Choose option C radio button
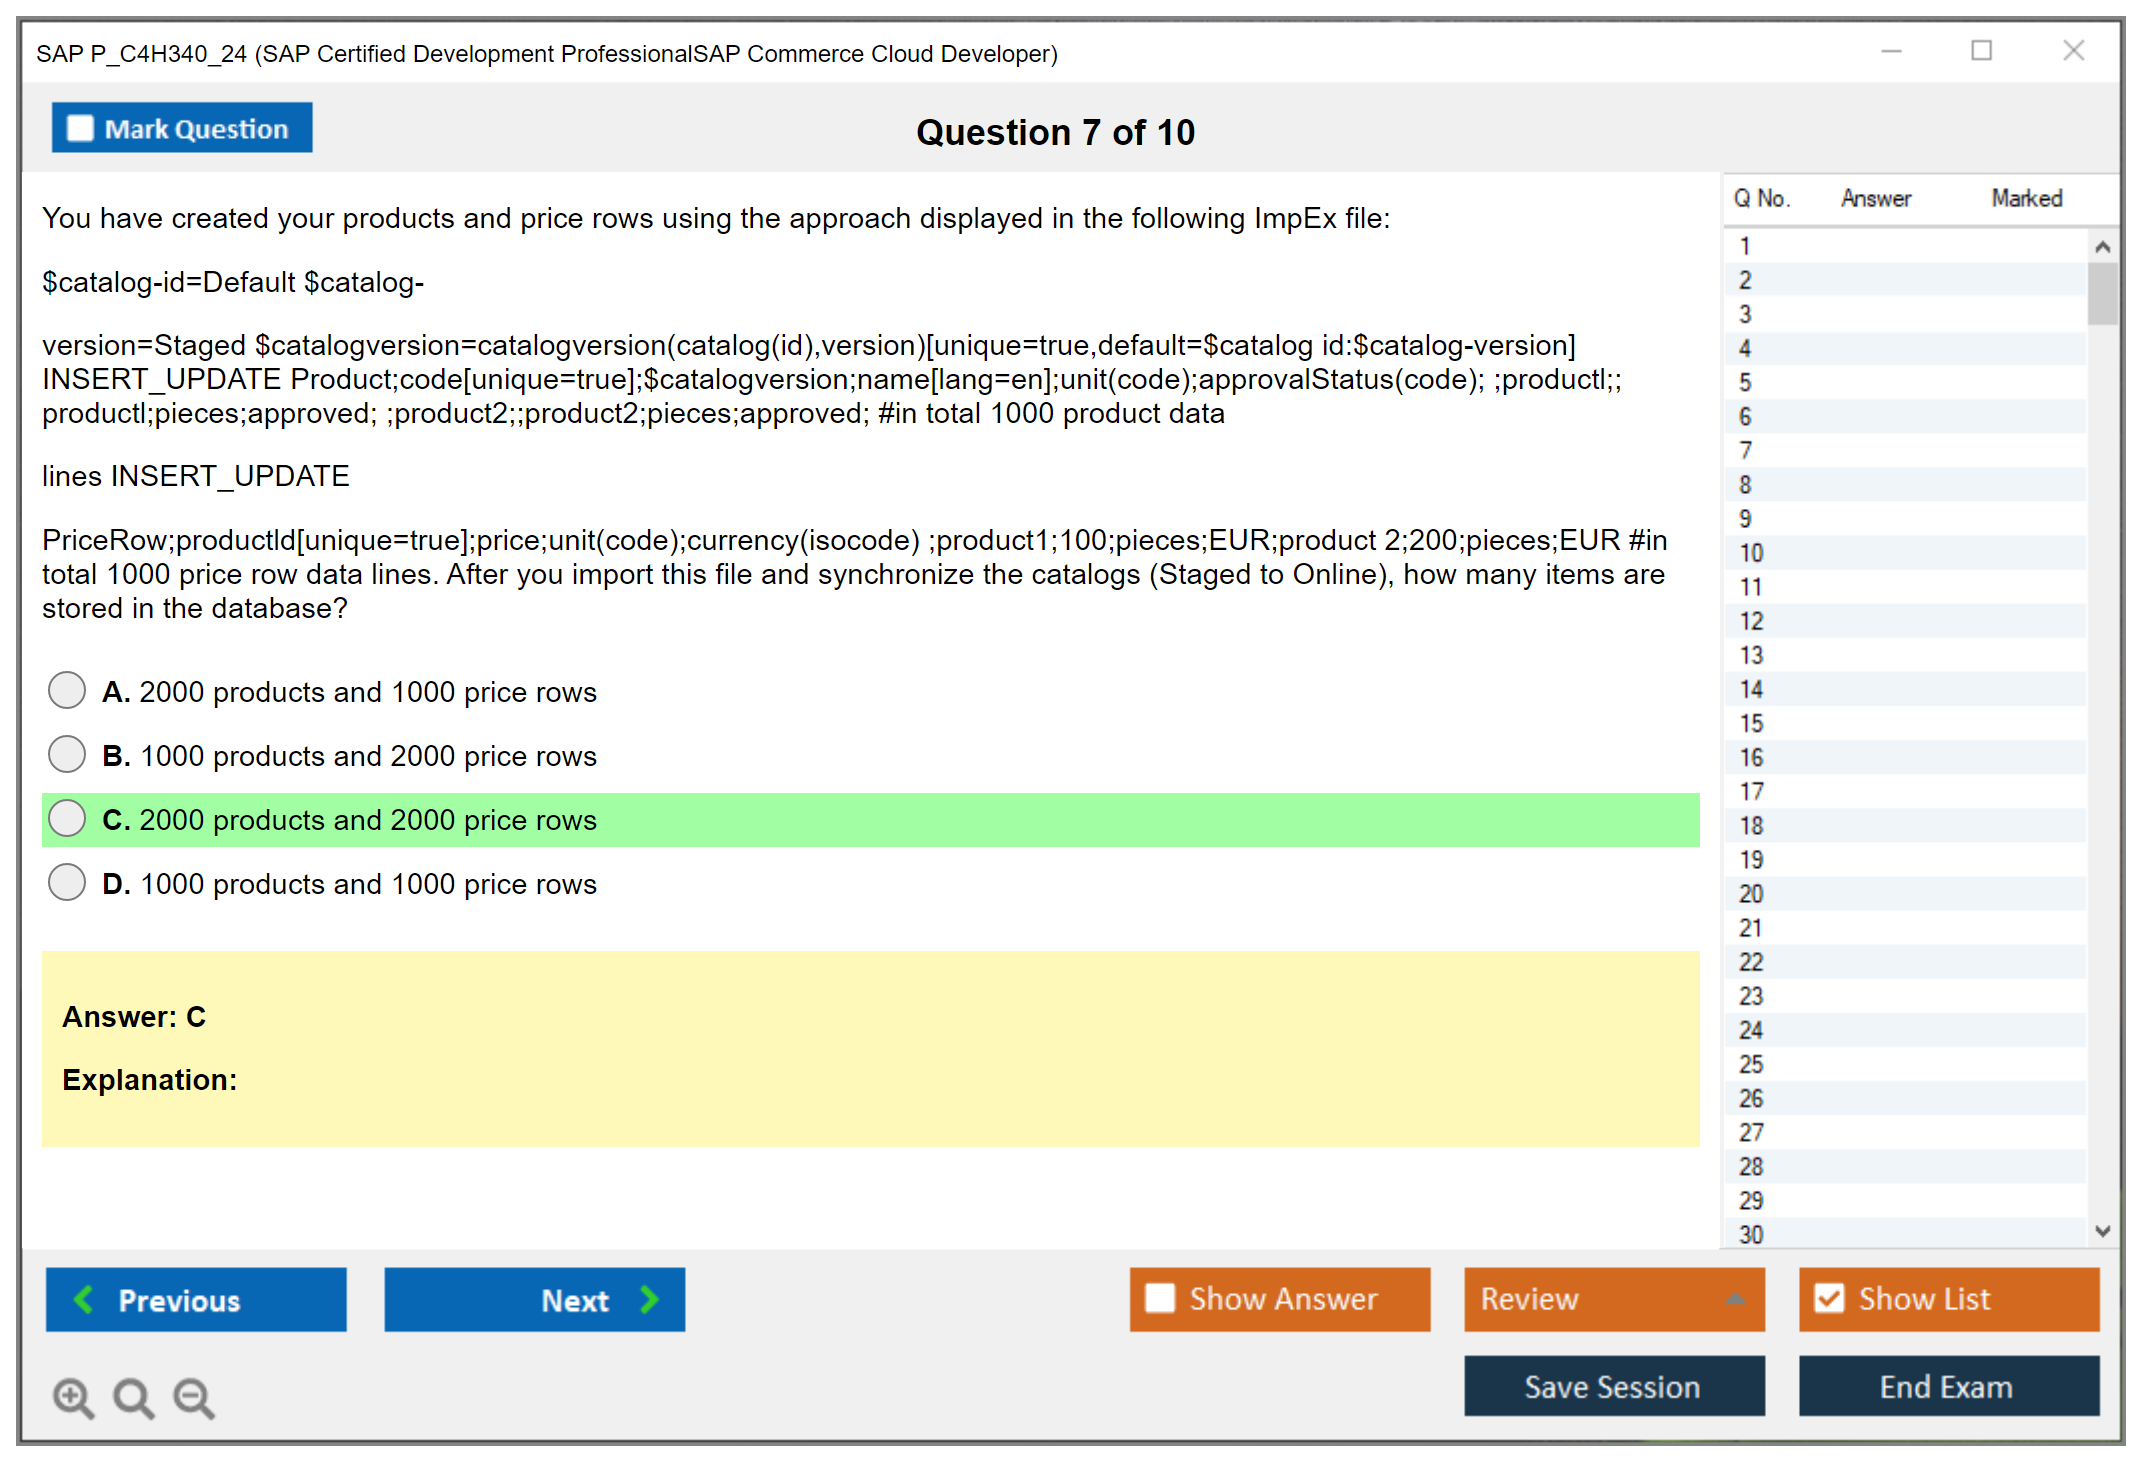2150x1470 pixels. [67, 818]
